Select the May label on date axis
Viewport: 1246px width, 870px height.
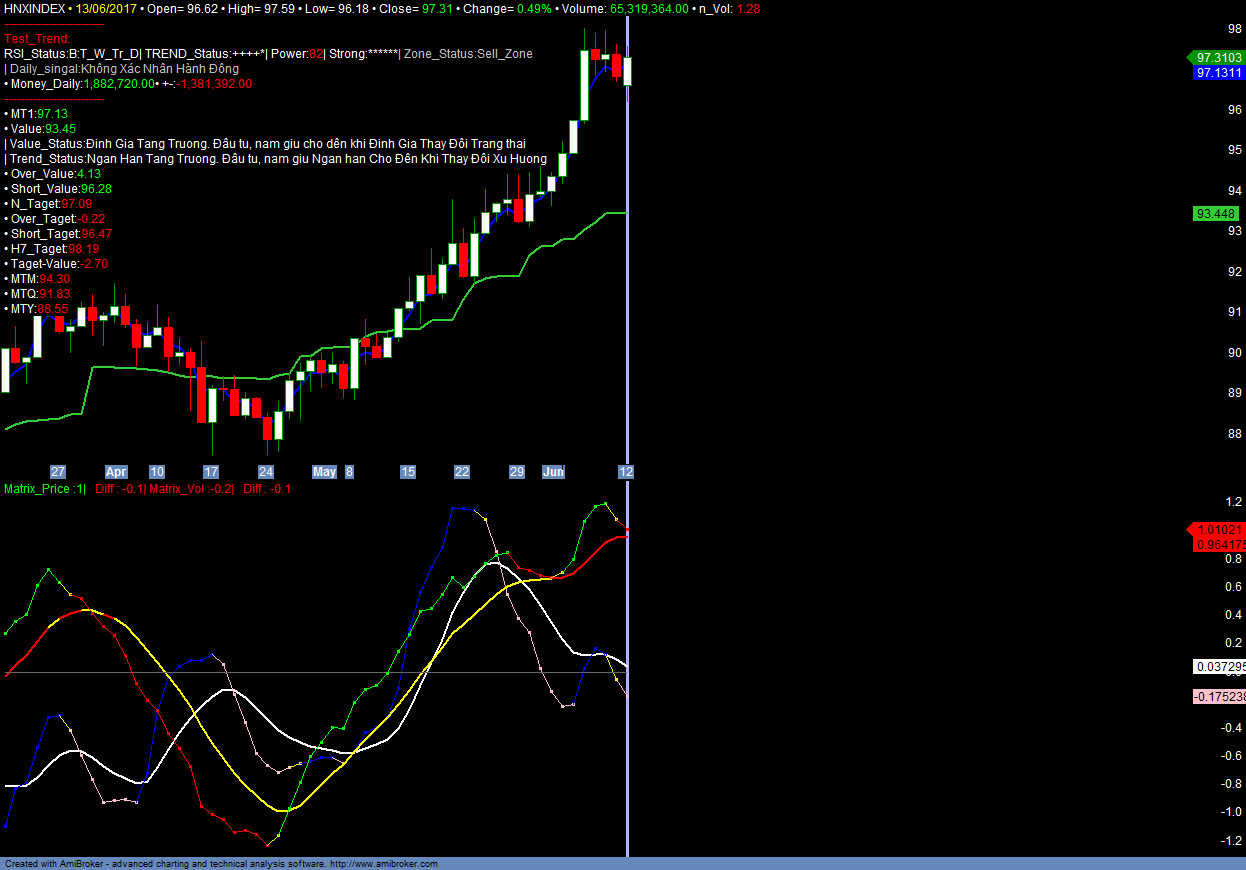324,472
